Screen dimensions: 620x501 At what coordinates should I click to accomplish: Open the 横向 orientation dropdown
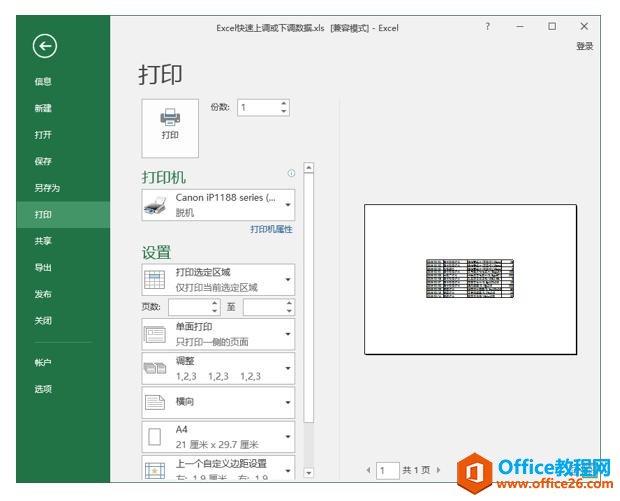[218, 402]
